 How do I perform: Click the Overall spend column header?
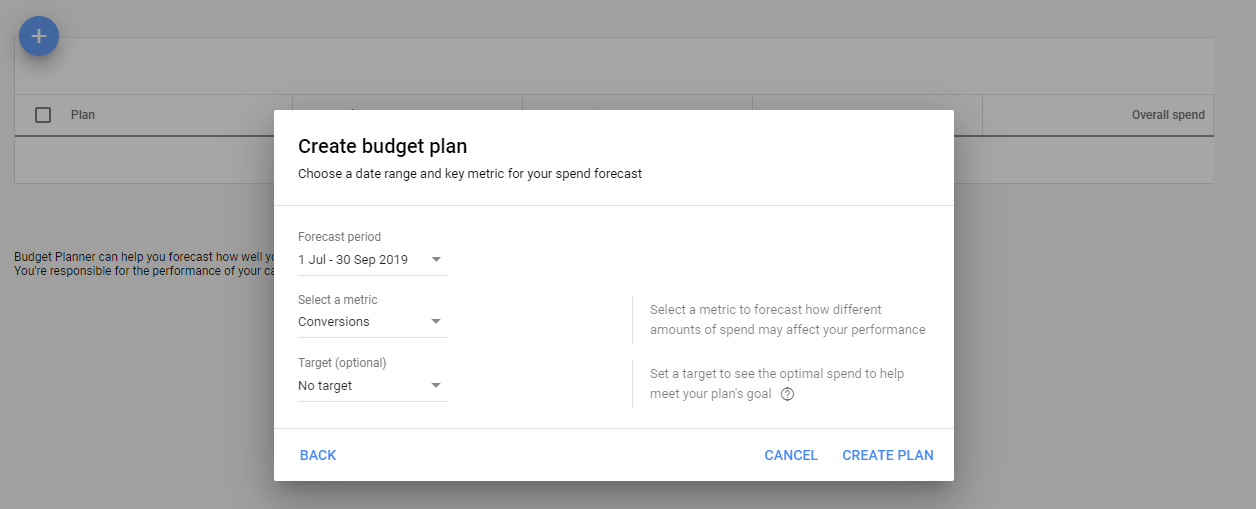point(1168,115)
